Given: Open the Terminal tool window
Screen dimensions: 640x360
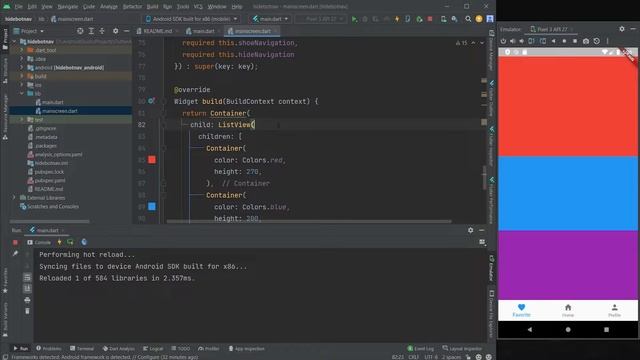Looking at the screenshot, I should (82, 349).
